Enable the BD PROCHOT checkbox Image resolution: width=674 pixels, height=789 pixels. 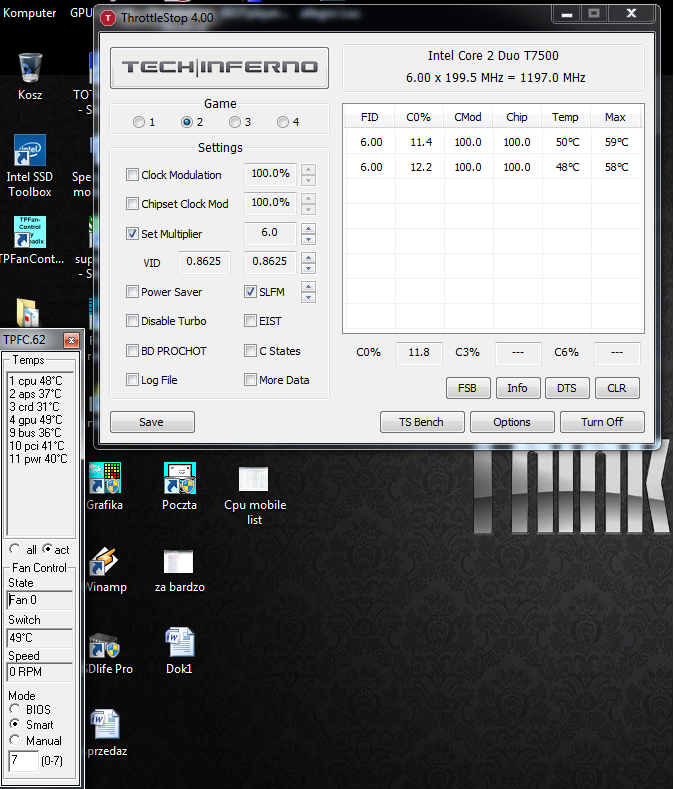coord(132,350)
